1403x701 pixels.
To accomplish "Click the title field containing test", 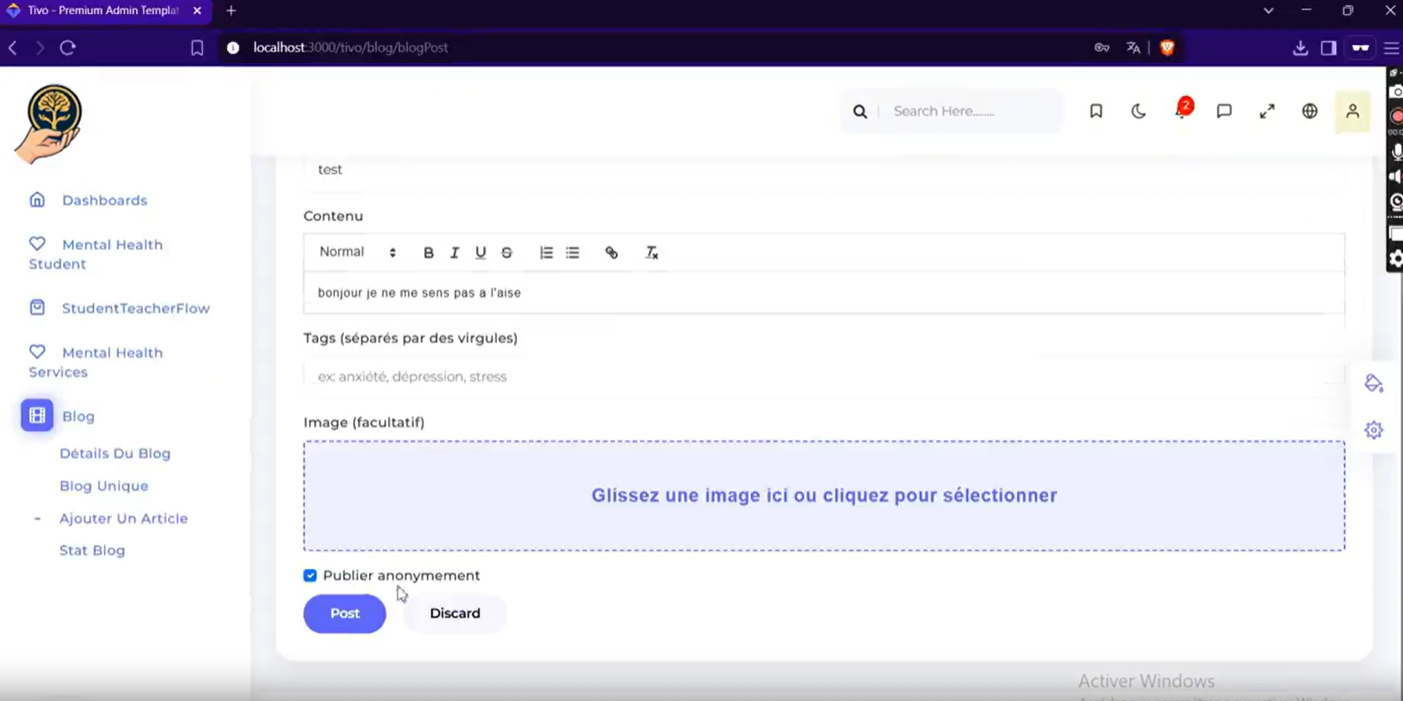I will point(824,169).
